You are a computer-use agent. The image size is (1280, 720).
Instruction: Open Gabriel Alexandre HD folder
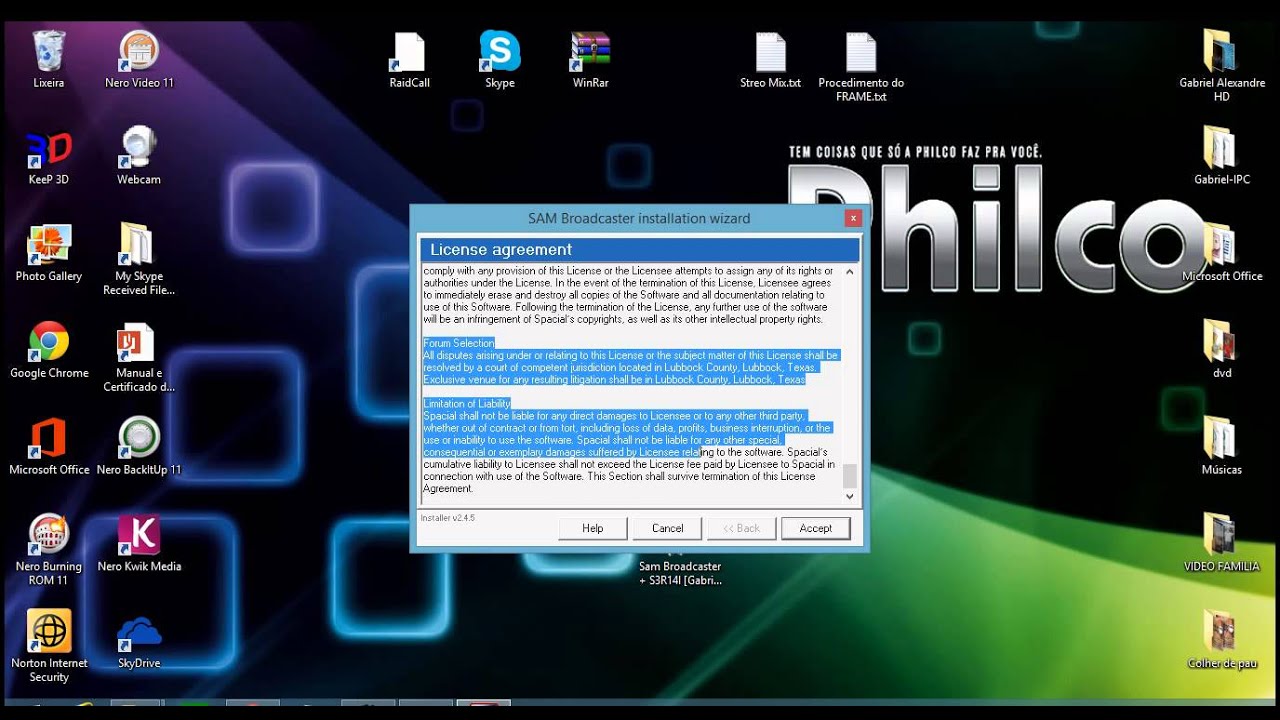click(1222, 65)
